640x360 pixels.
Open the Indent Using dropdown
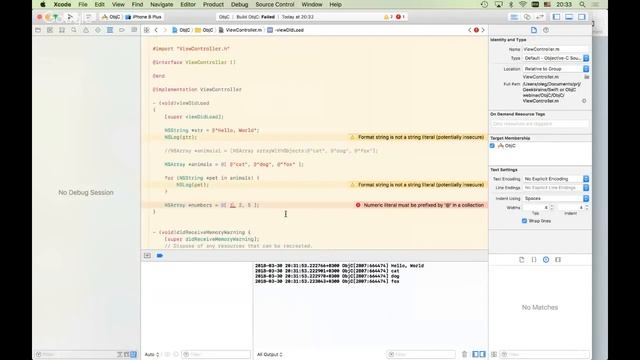556,198
